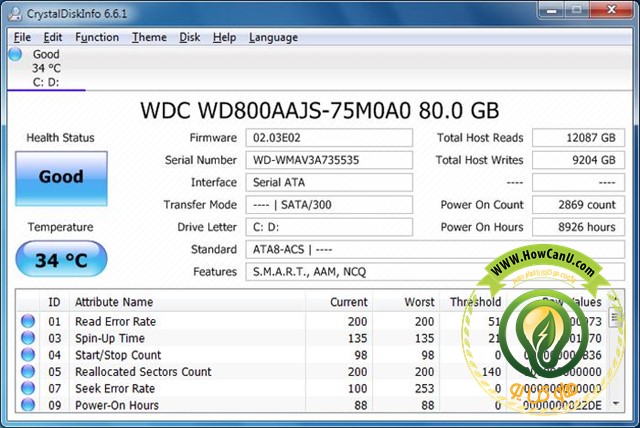Click status orb for Reallocated Sectors Count
640x428 pixels.
click(28, 371)
